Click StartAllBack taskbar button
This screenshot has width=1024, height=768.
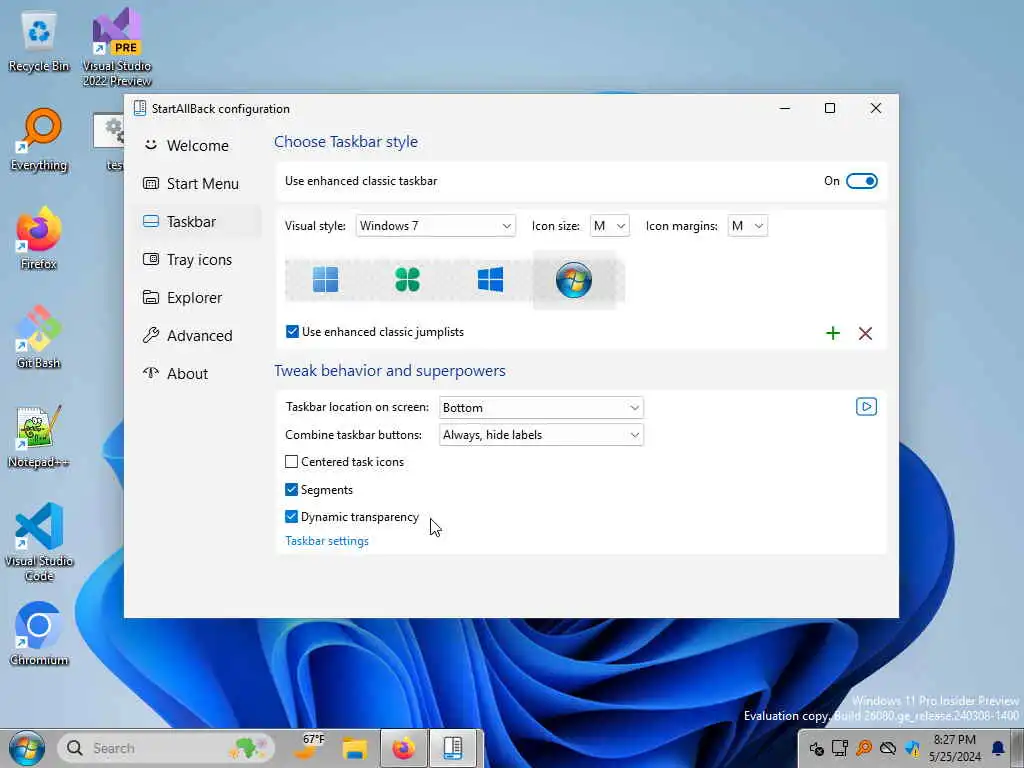pyautogui.click(x=453, y=748)
